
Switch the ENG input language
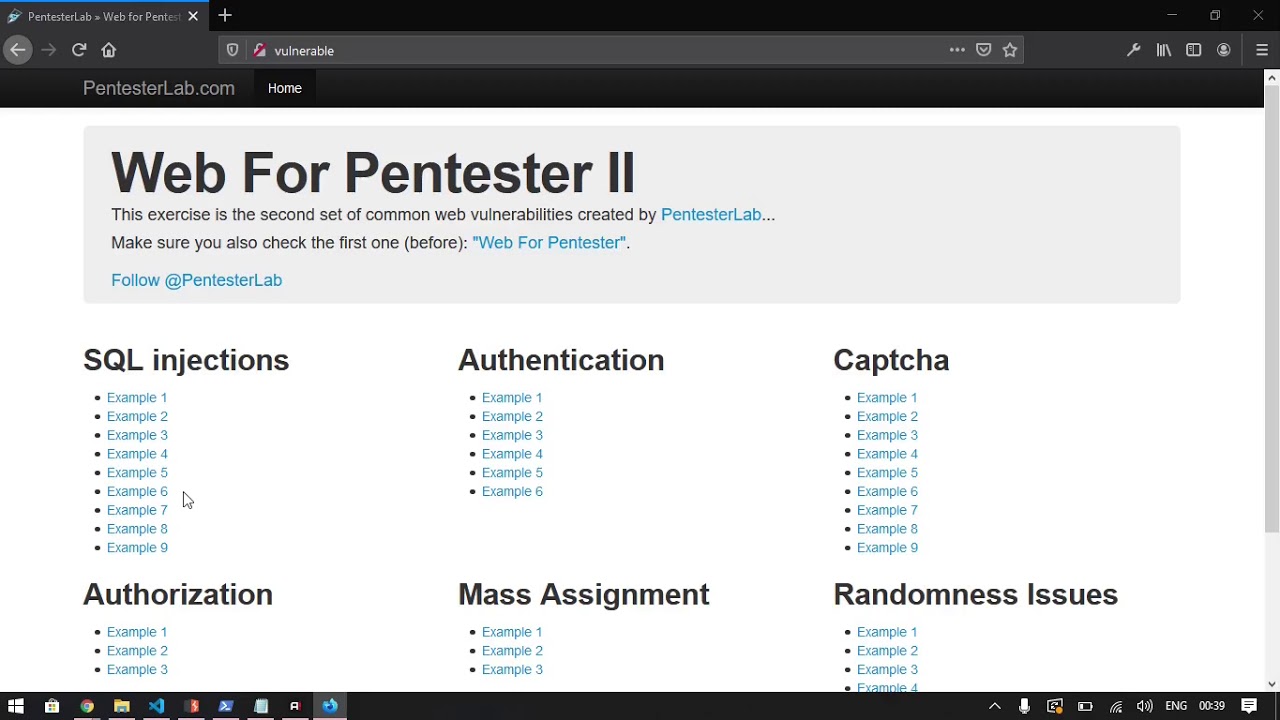pos(1176,706)
